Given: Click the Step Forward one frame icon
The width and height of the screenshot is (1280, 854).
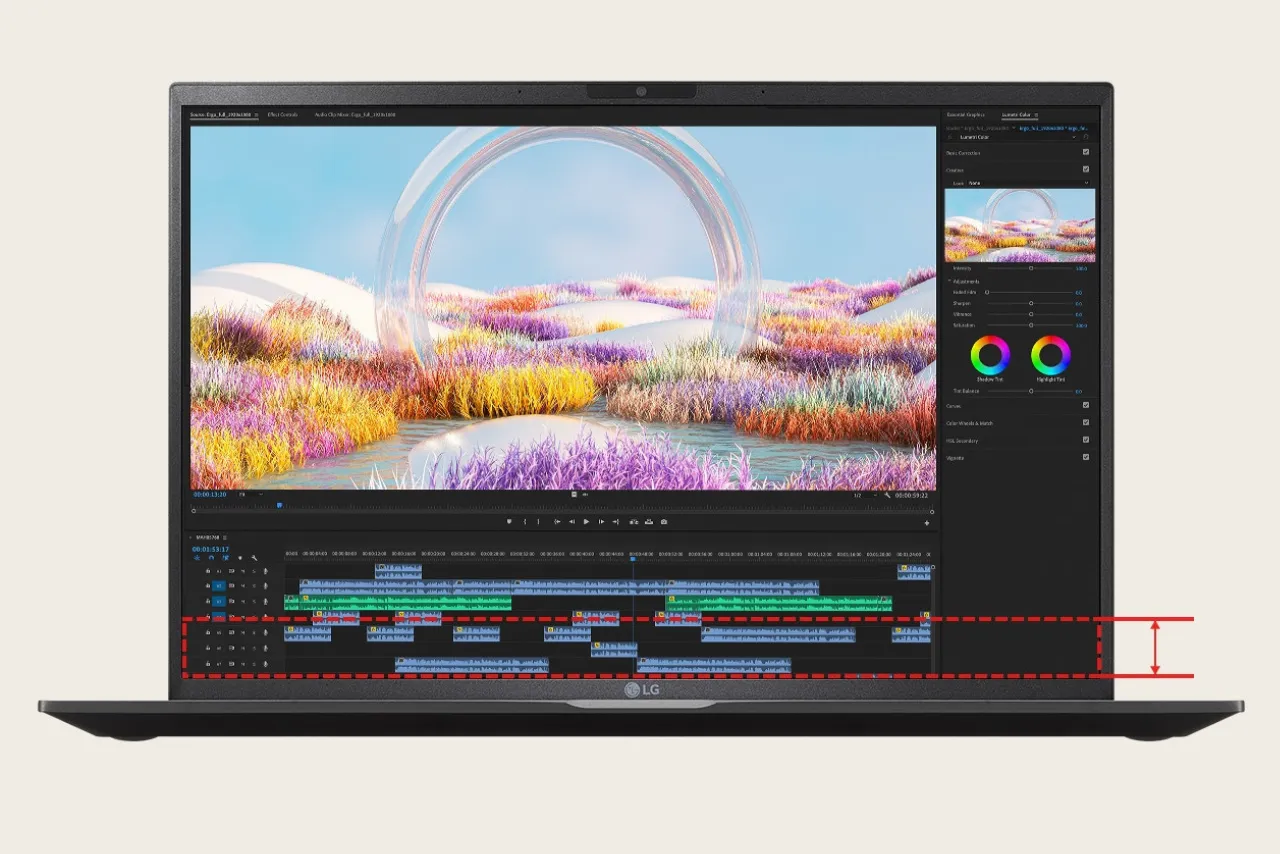Looking at the screenshot, I should click(601, 522).
